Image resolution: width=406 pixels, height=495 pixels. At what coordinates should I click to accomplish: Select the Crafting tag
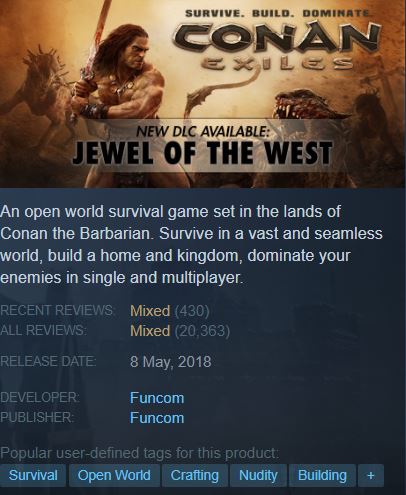[x=195, y=475]
